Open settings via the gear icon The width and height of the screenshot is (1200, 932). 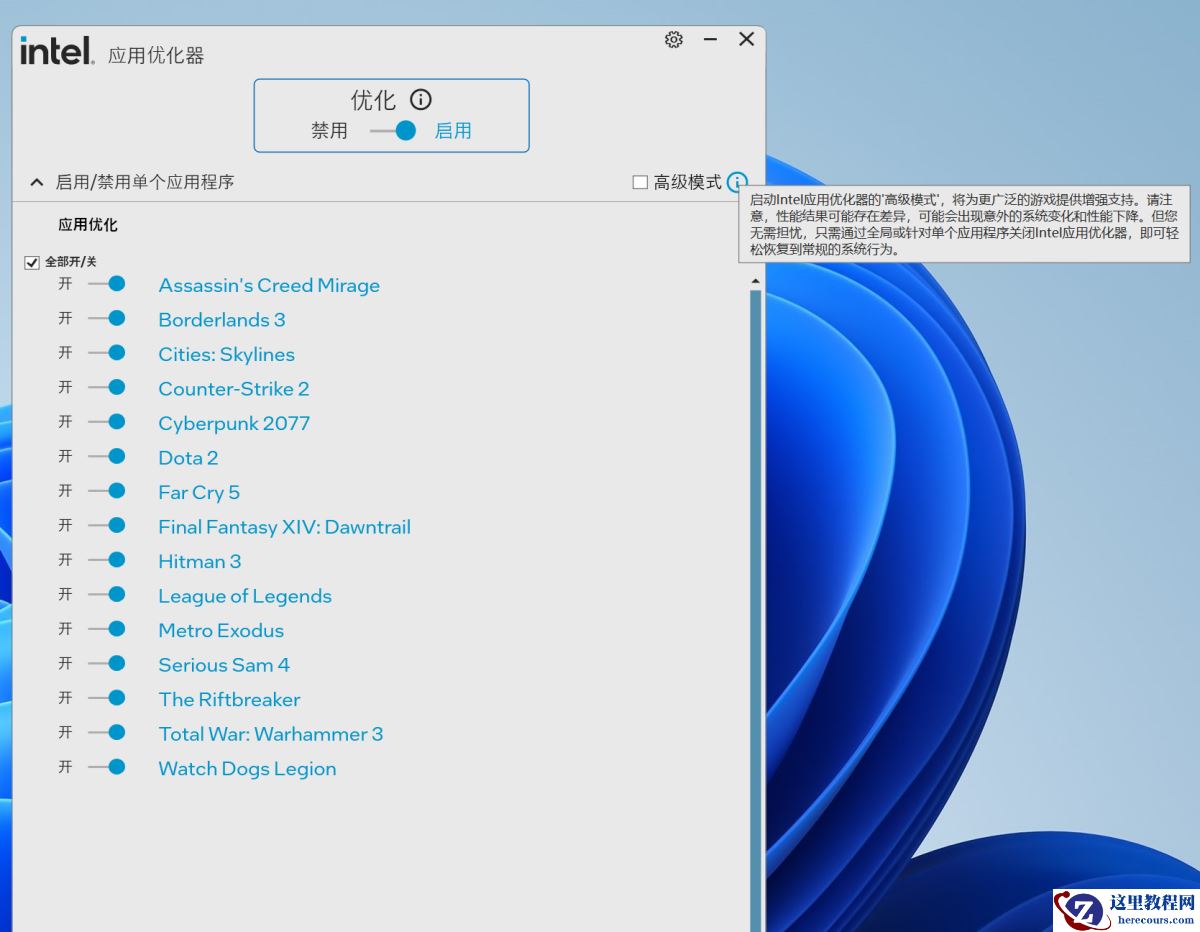coord(674,39)
